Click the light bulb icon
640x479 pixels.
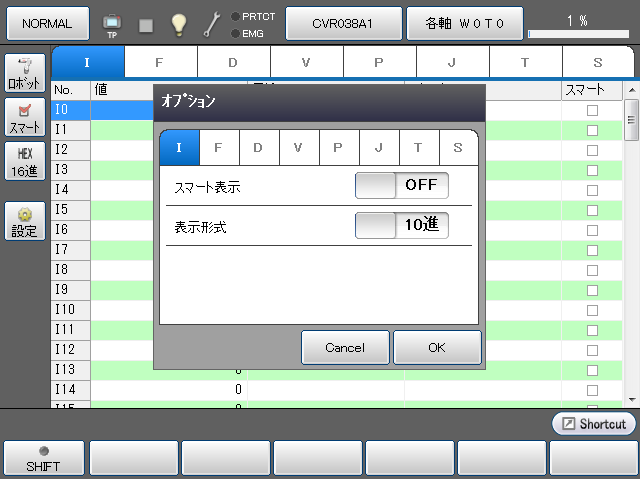point(179,24)
